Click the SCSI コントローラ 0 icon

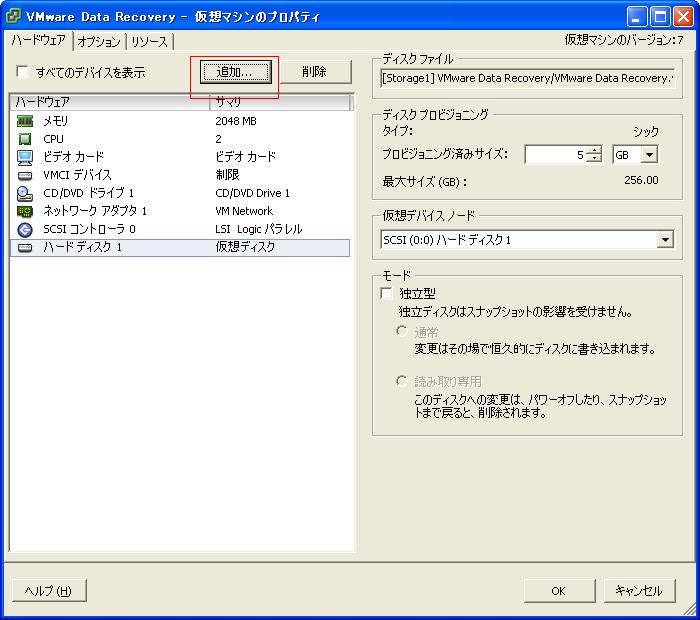(x=25, y=229)
